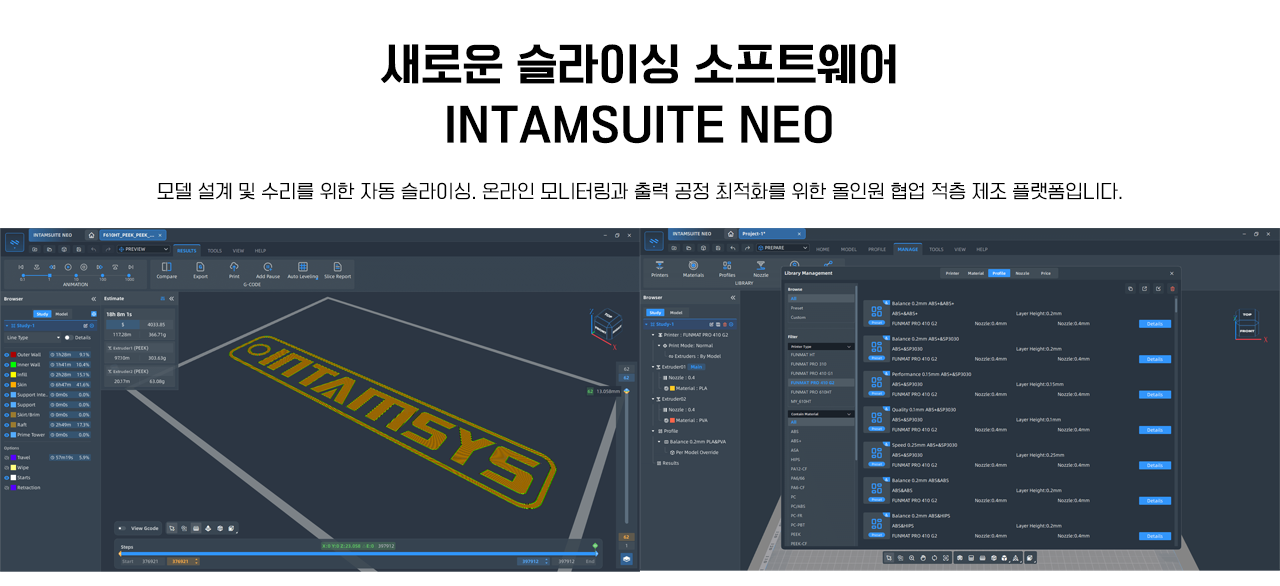Open Materials library icon
Screen dimensions: 1280x586
pyautogui.click(x=693, y=265)
